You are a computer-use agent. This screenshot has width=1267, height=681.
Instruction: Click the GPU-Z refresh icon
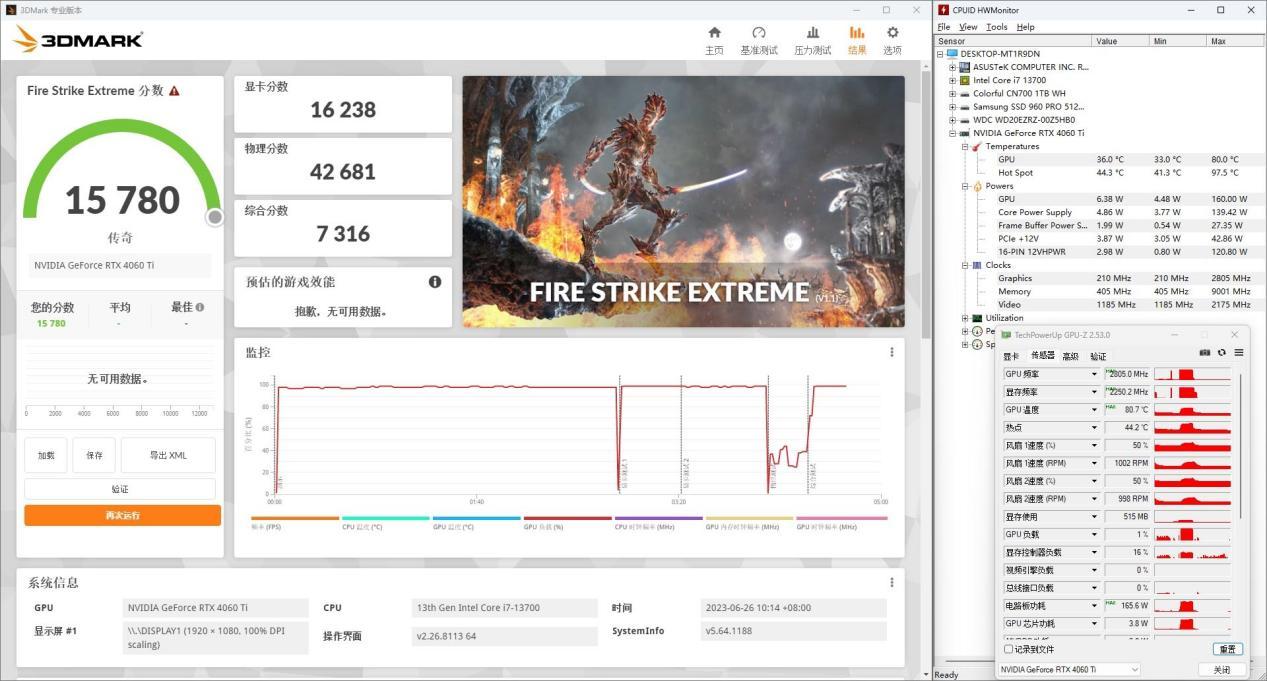pos(1221,353)
